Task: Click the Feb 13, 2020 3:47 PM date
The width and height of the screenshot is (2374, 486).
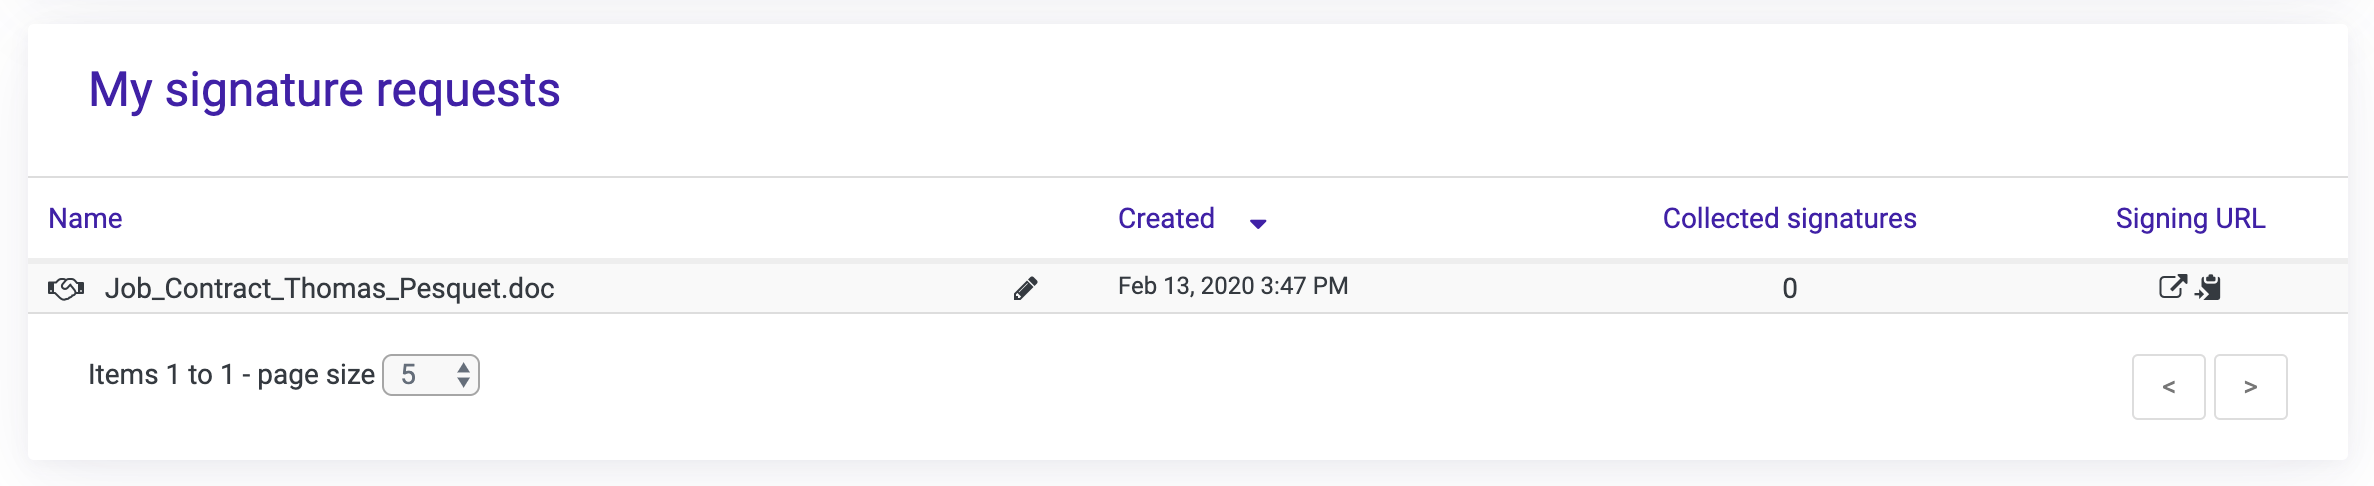Action: [1233, 286]
